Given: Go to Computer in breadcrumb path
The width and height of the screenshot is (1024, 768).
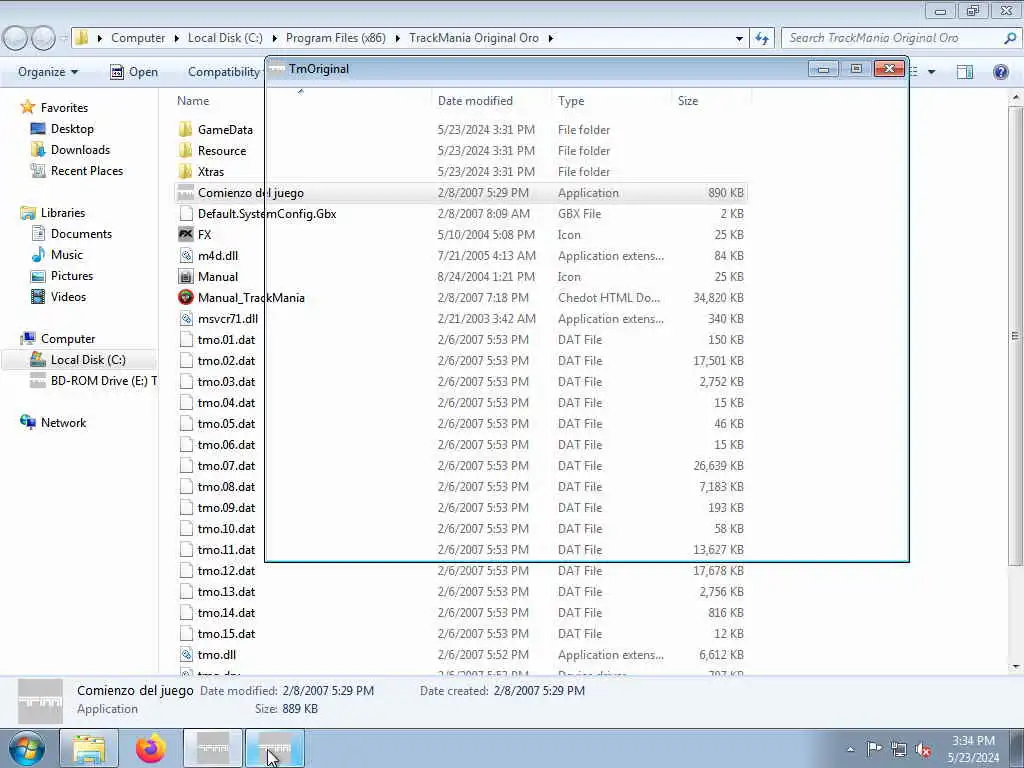Looking at the screenshot, I should point(138,38).
